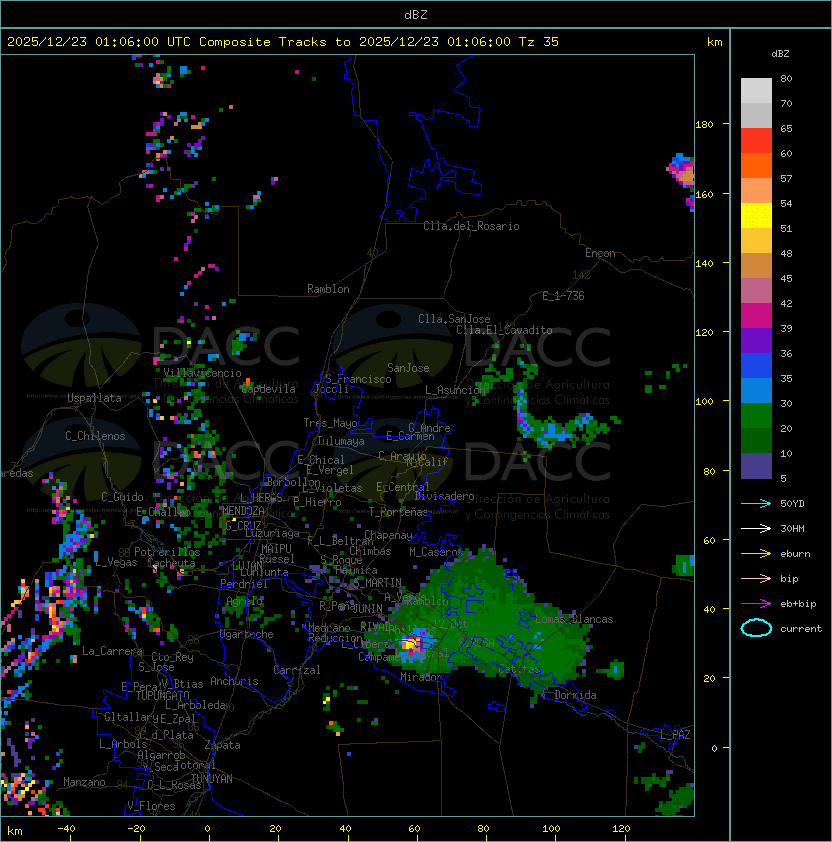The width and height of the screenshot is (832, 842).
Task: Click the 'Villavicencio' map label
Action: [x=202, y=373]
